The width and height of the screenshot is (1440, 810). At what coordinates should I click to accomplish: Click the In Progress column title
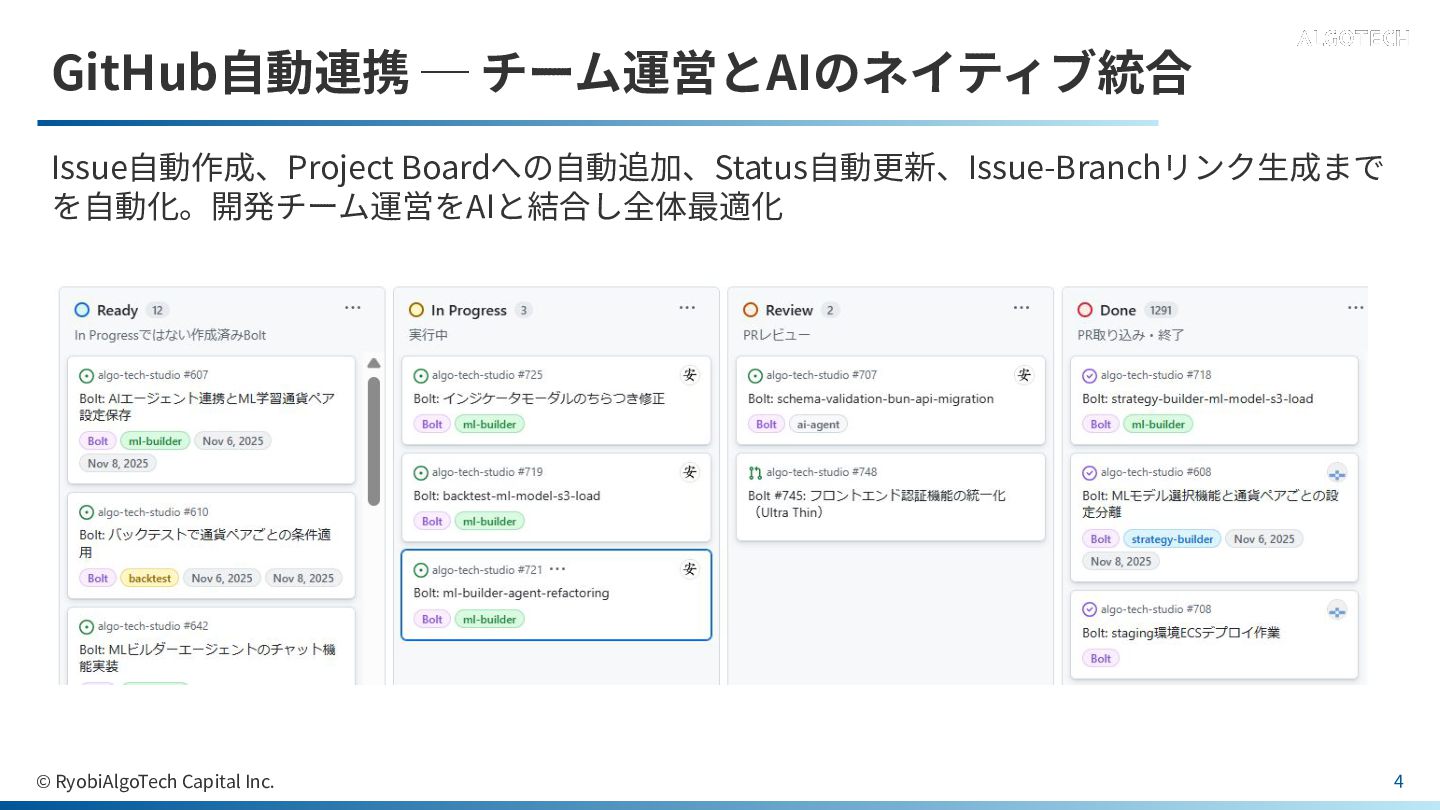469,310
